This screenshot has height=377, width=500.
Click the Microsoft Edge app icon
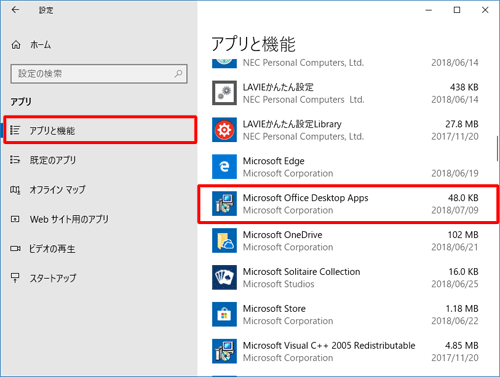pyautogui.click(x=224, y=167)
